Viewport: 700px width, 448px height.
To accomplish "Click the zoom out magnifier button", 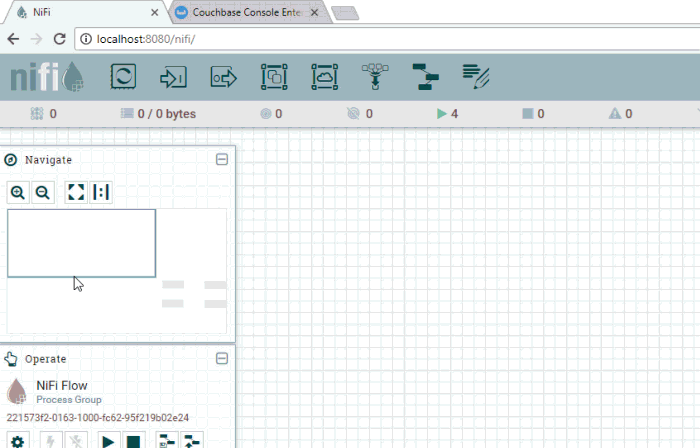I will [42, 192].
